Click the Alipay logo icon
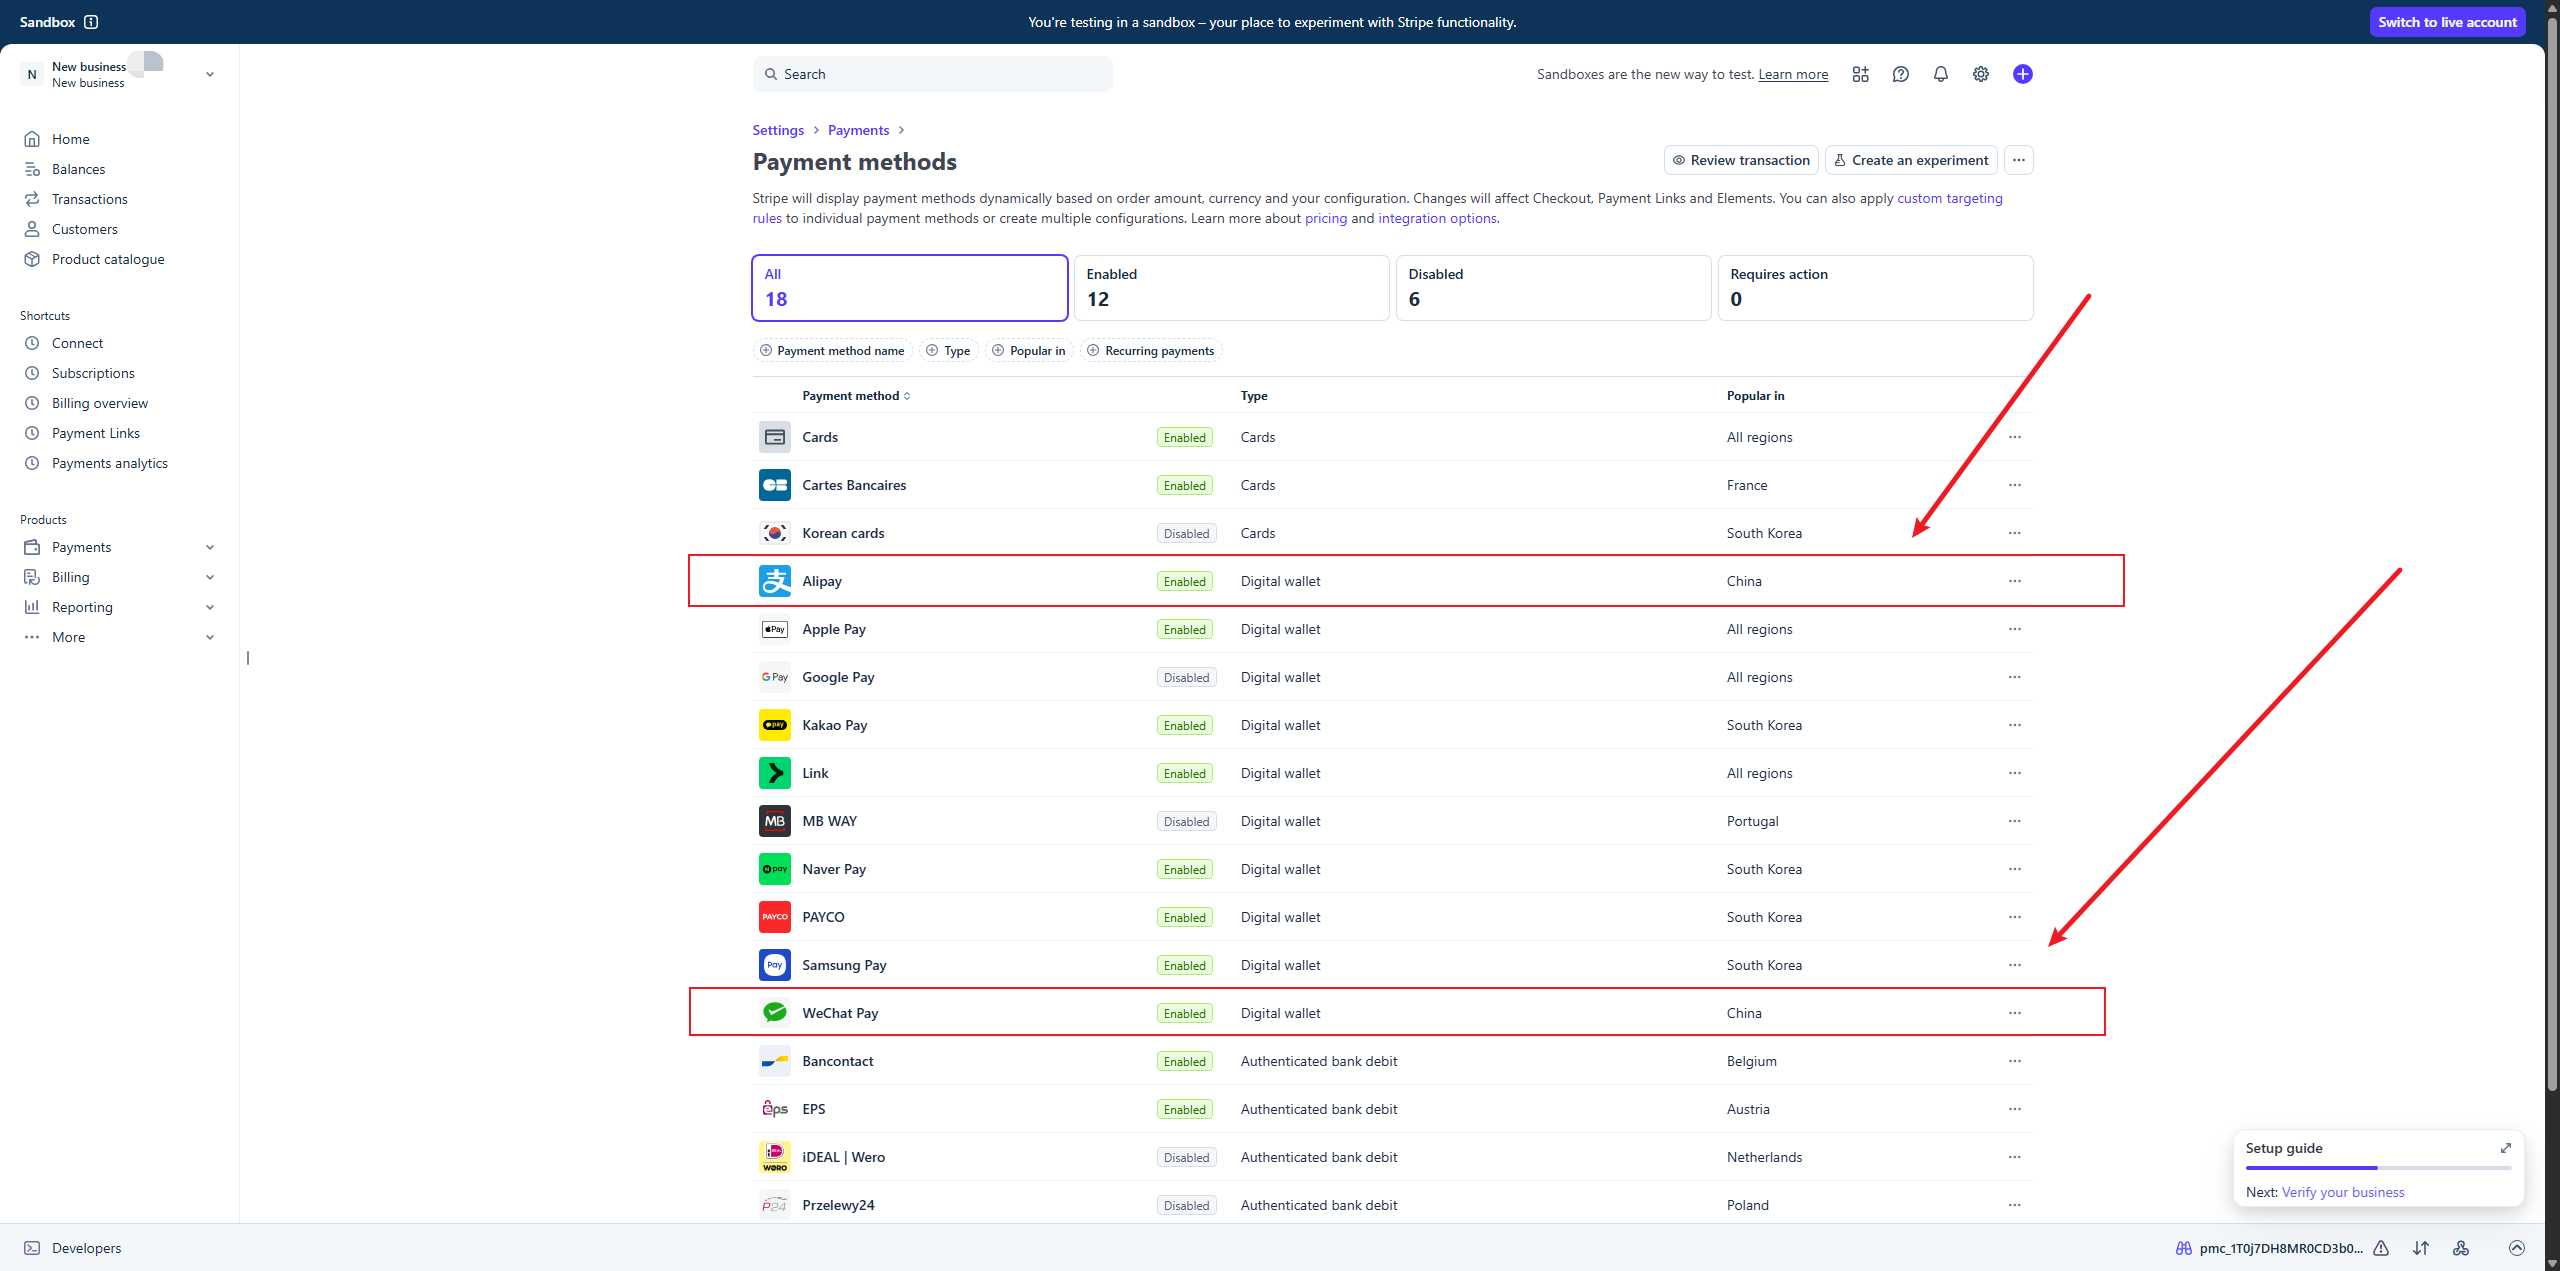 point(774,581)
